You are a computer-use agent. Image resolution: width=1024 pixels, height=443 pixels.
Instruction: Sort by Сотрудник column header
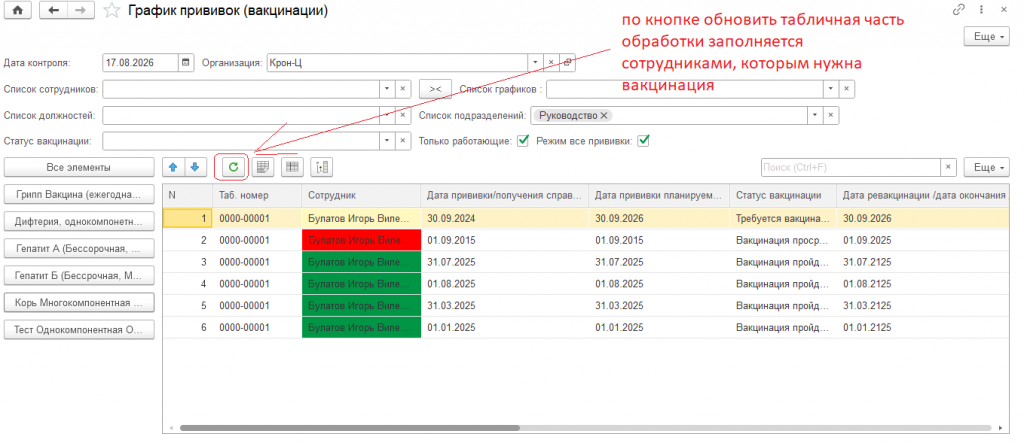(361, 195)
